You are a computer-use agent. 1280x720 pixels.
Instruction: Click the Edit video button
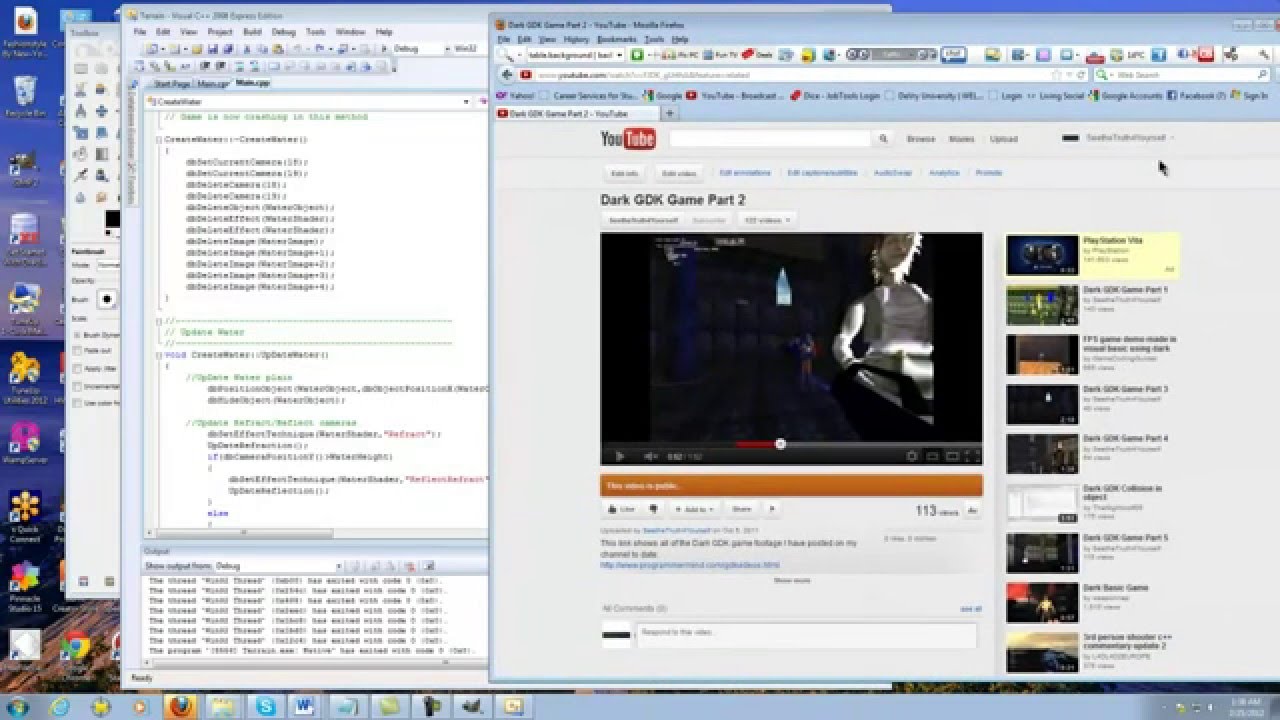[679, 173]
